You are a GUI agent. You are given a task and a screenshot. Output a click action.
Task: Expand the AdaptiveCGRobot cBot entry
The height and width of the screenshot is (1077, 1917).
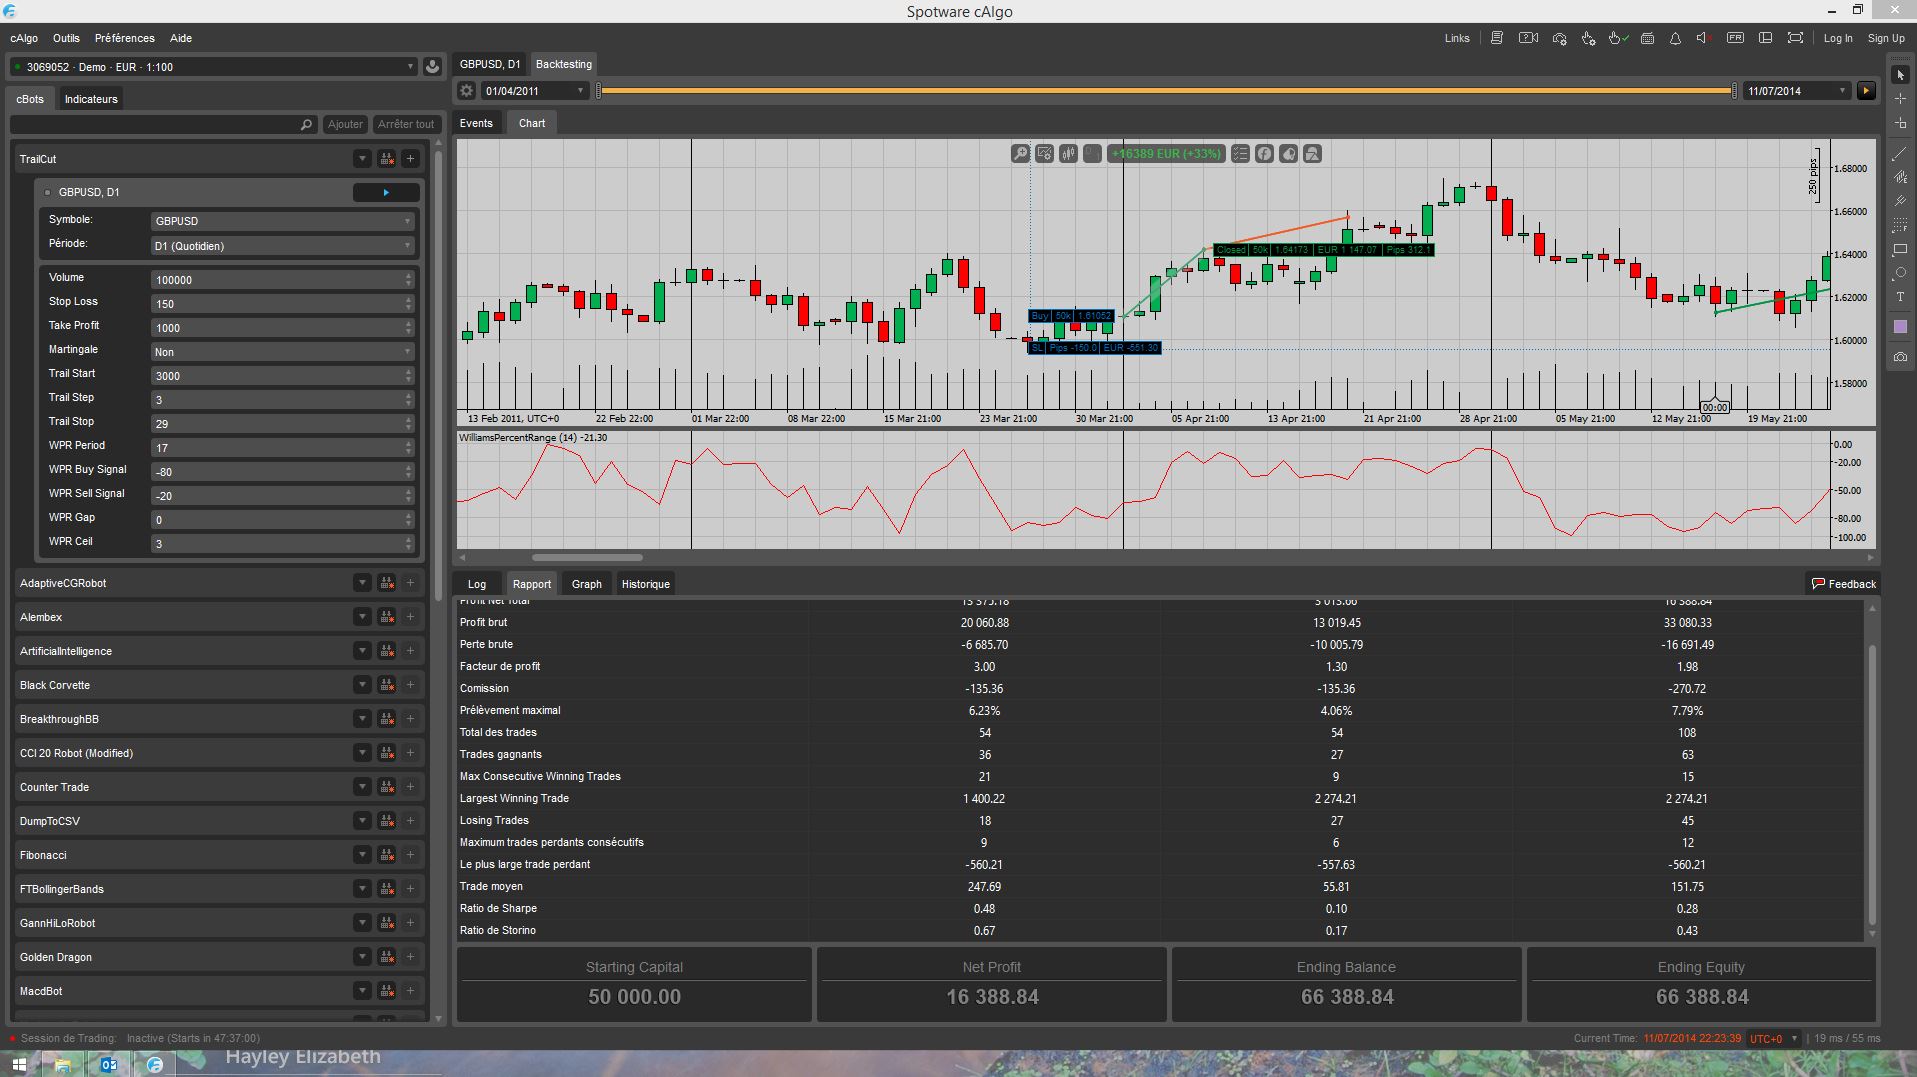click(x=361, y=582)
